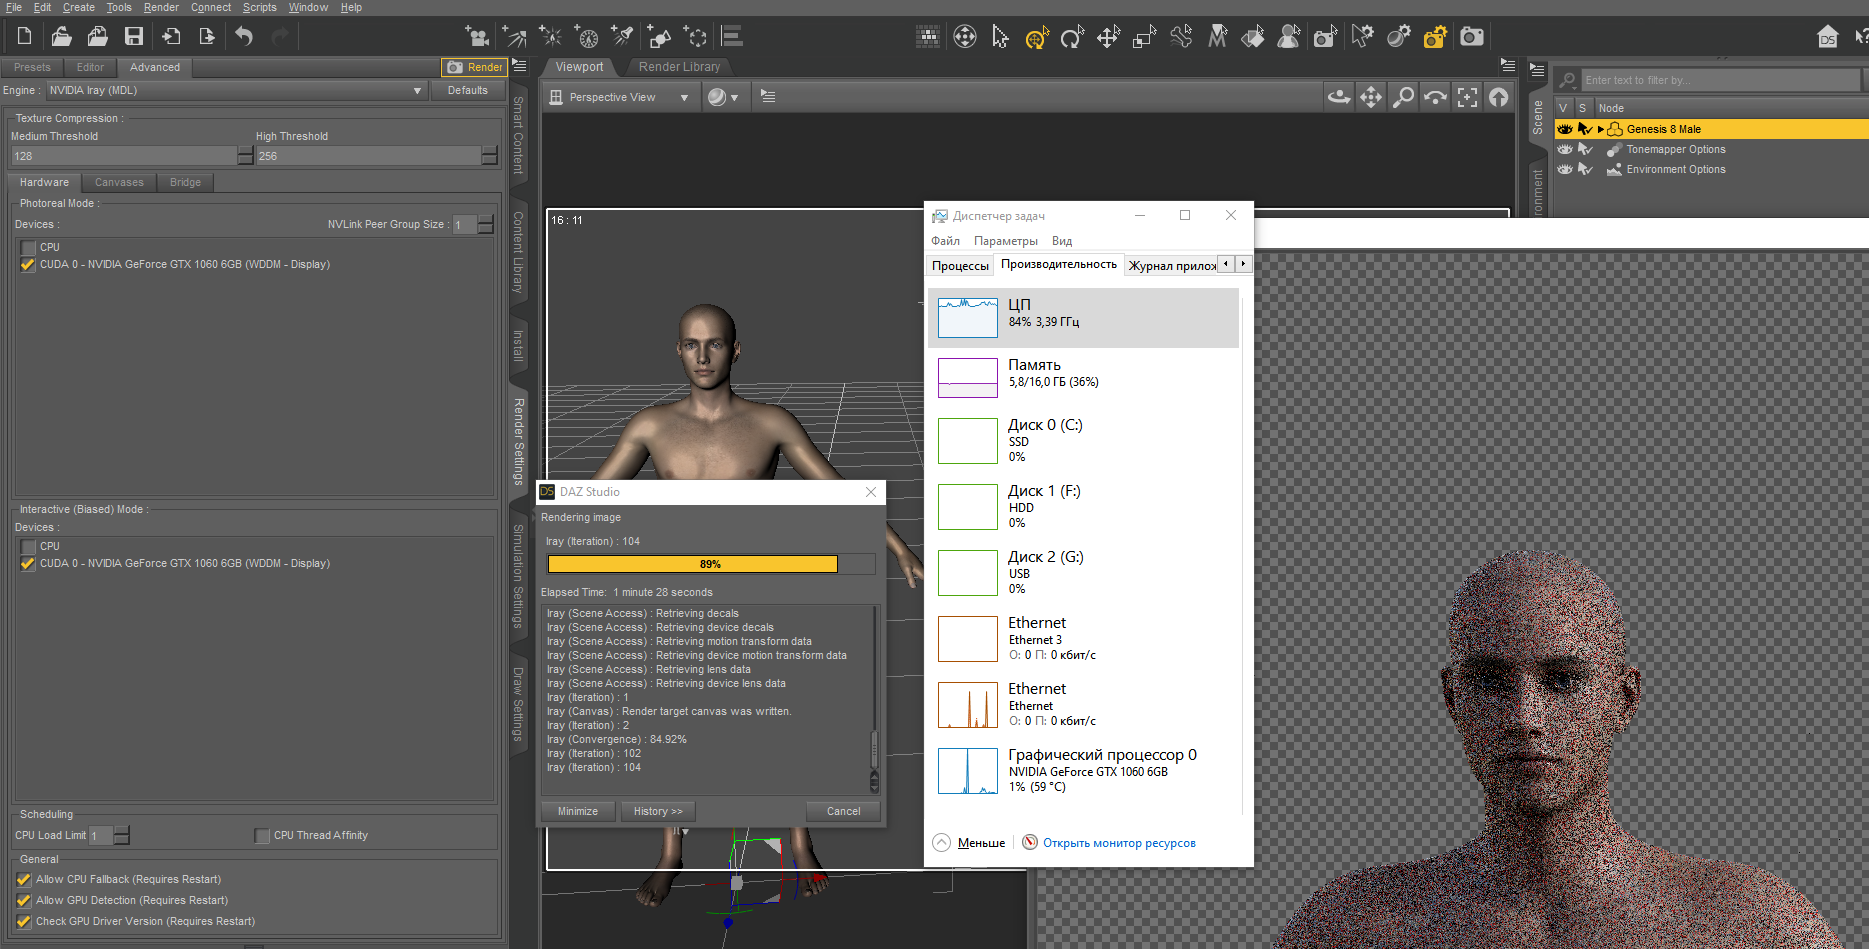Hide Genesis 8 Male via eye icon

point(1565,129)
